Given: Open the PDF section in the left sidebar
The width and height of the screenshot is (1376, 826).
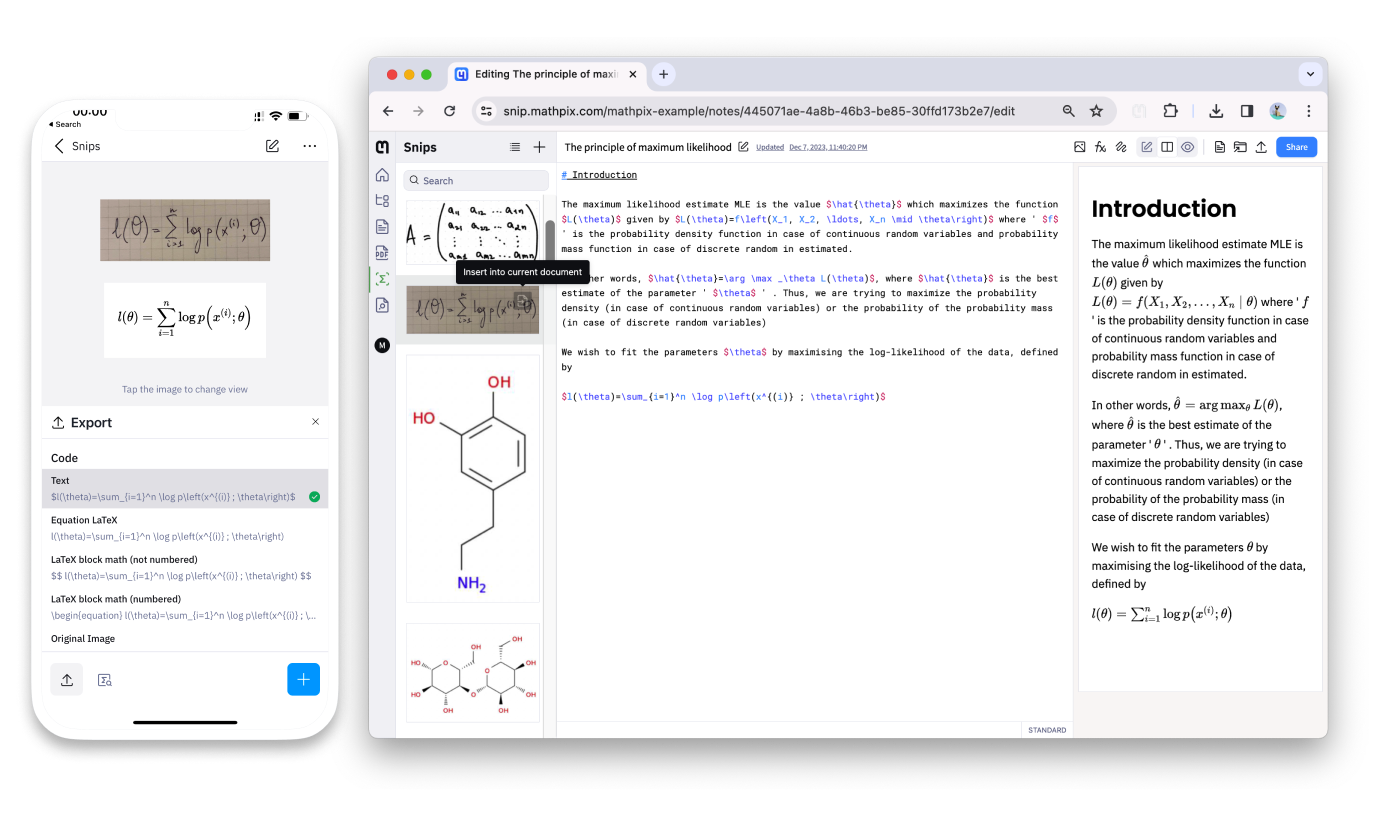Looking at the screenshot, I should (382, 252).
